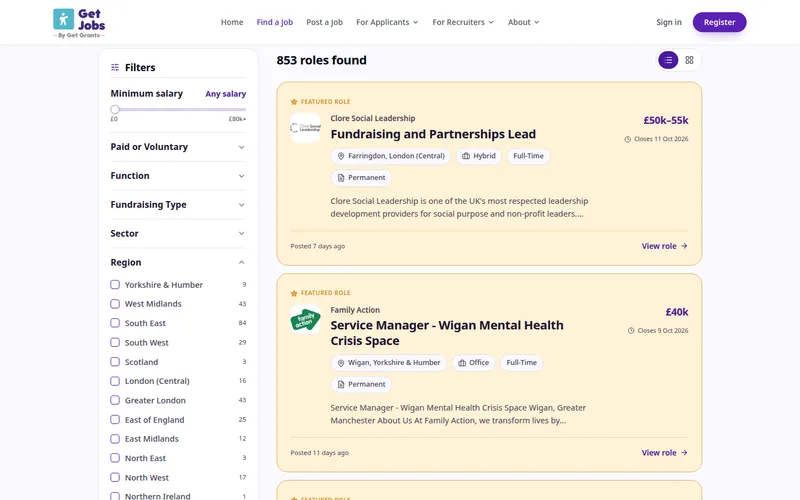Go to the Home page
This screenshot has height=500, width=800.
232,22
